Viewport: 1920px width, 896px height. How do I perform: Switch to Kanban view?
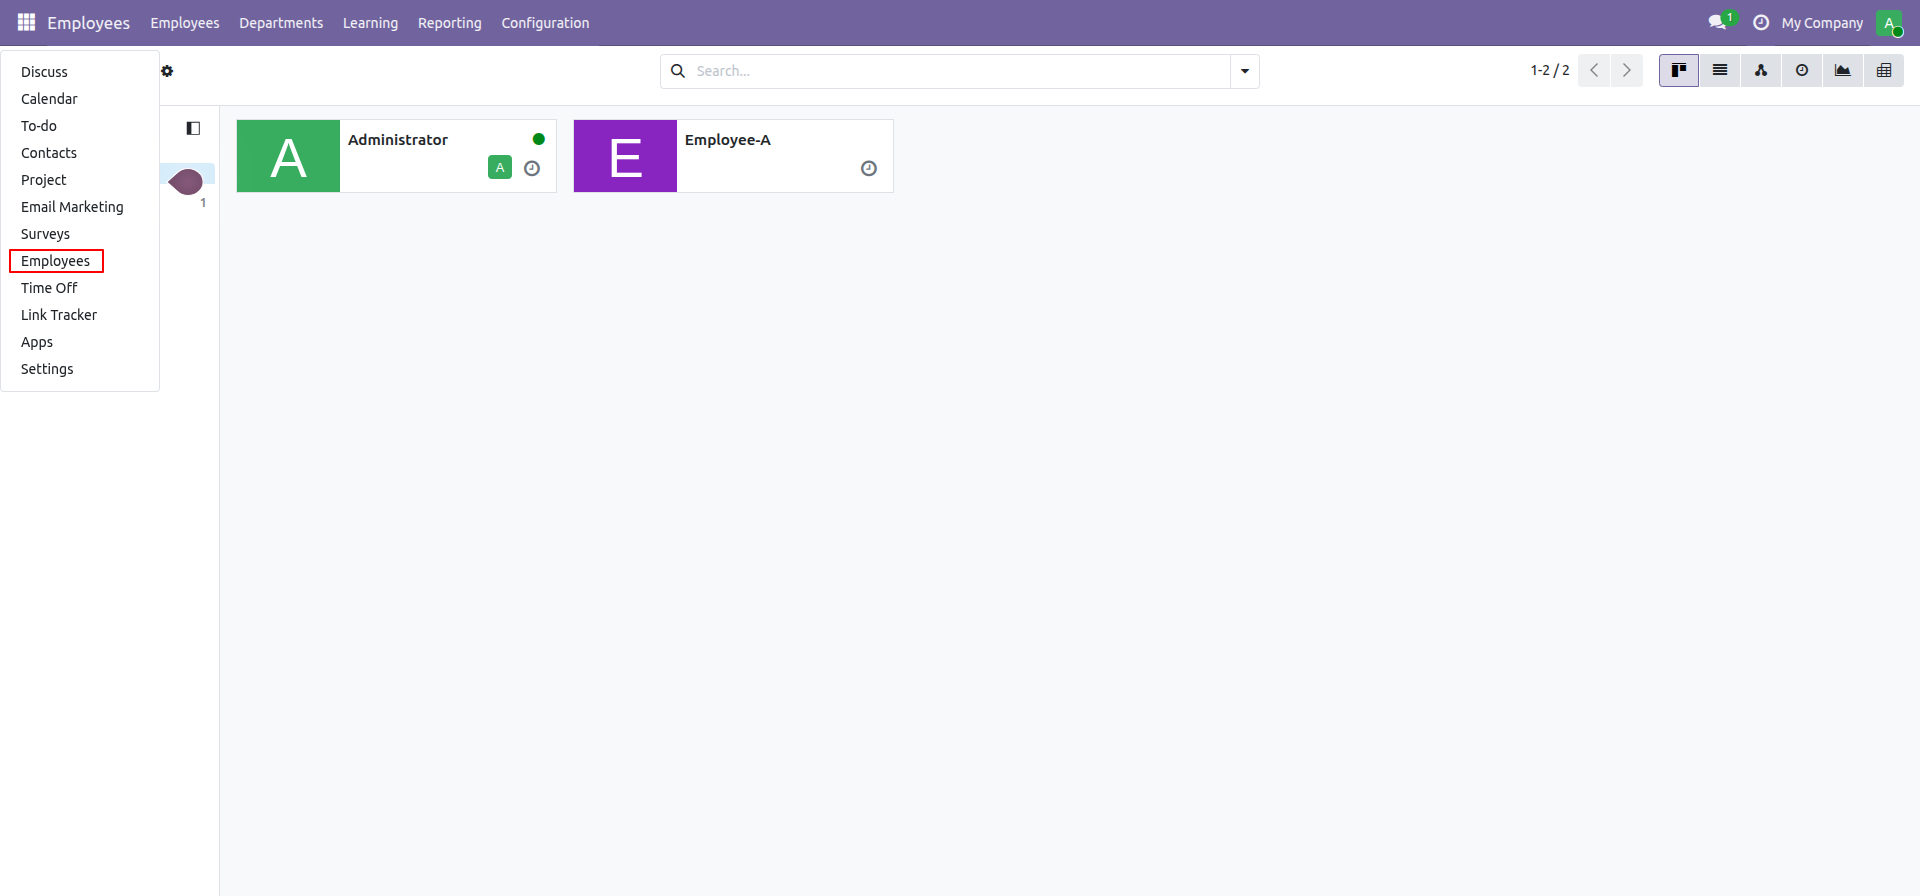[x=1679, y=71]
